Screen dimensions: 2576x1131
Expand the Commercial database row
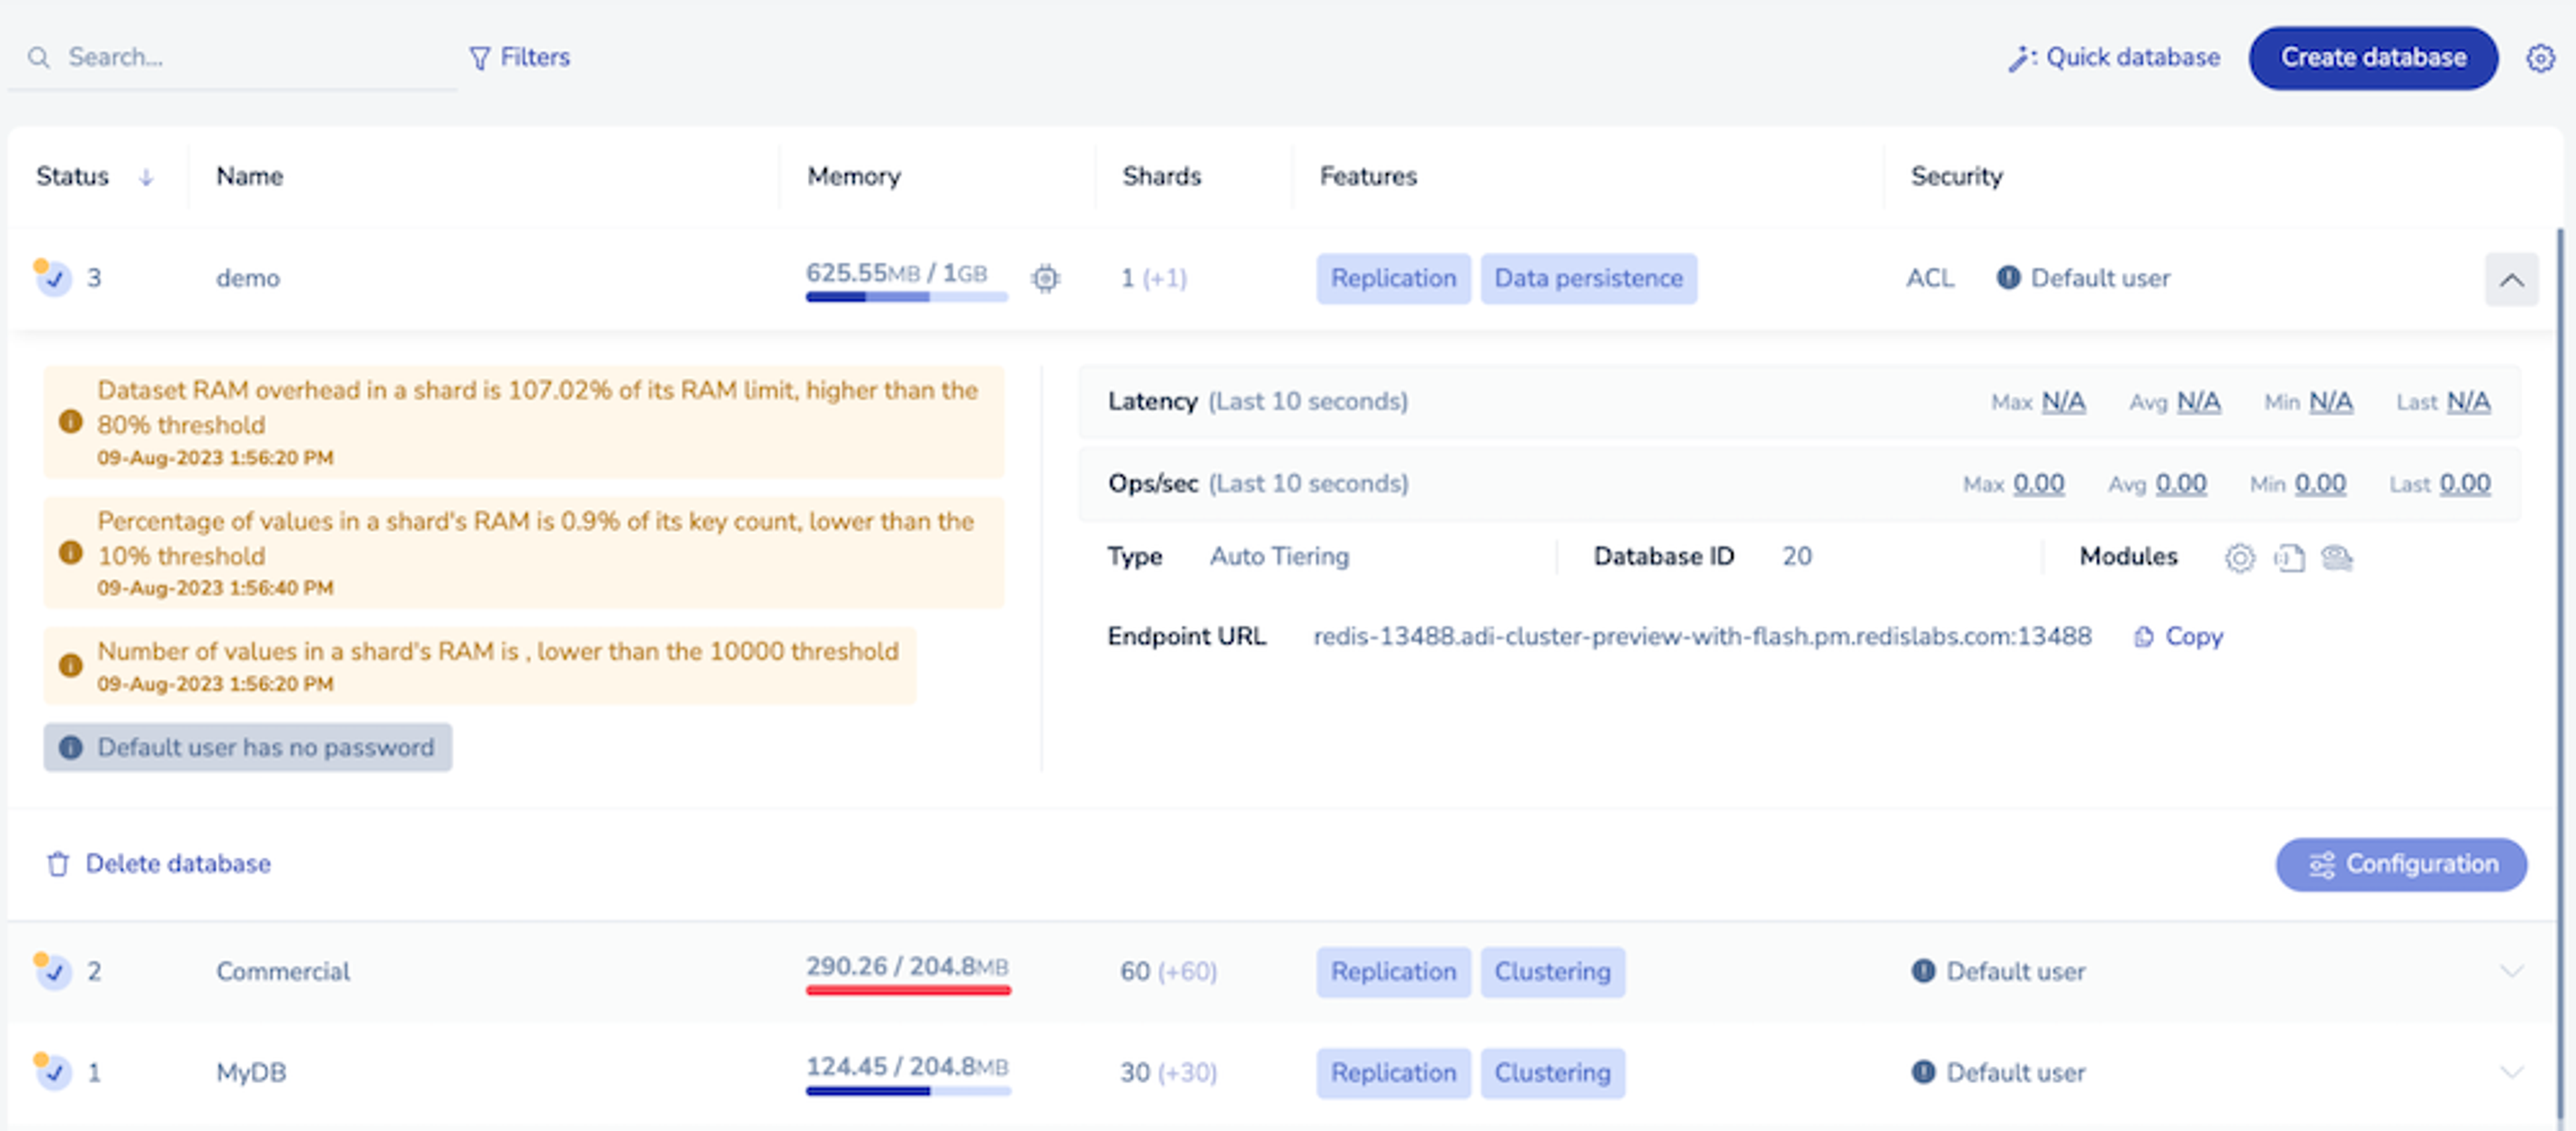click(2511, 971)
